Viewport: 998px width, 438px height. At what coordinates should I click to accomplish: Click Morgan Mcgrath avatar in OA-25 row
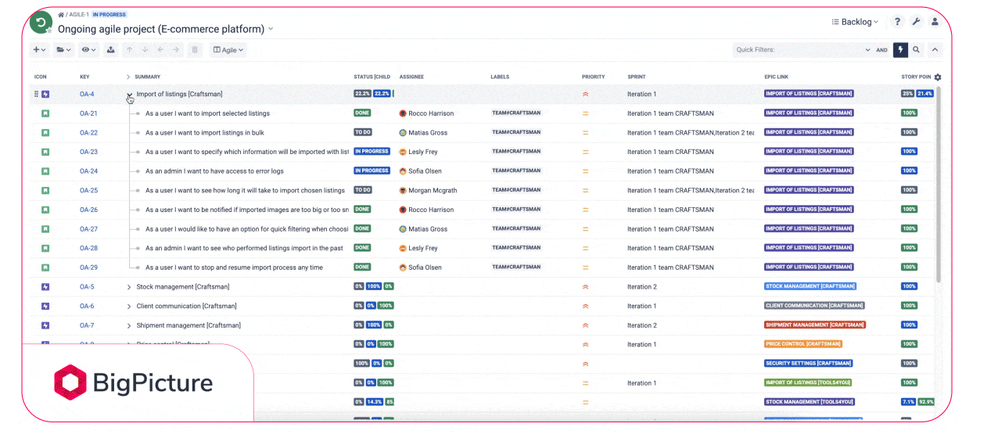[x=403, y=190]
